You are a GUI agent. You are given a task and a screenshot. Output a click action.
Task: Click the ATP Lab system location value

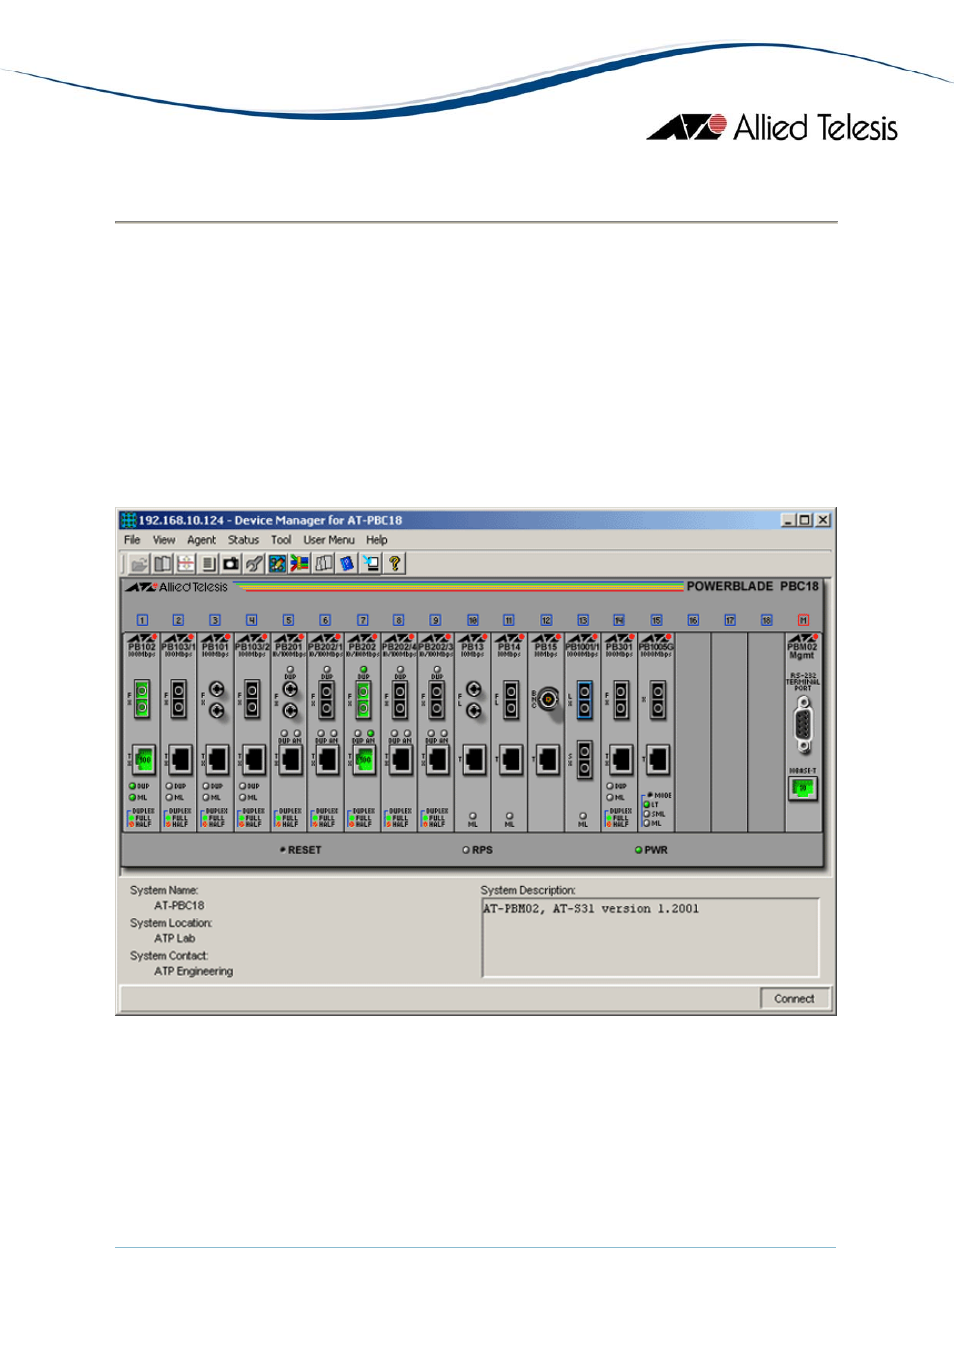[x=175, y=939]
